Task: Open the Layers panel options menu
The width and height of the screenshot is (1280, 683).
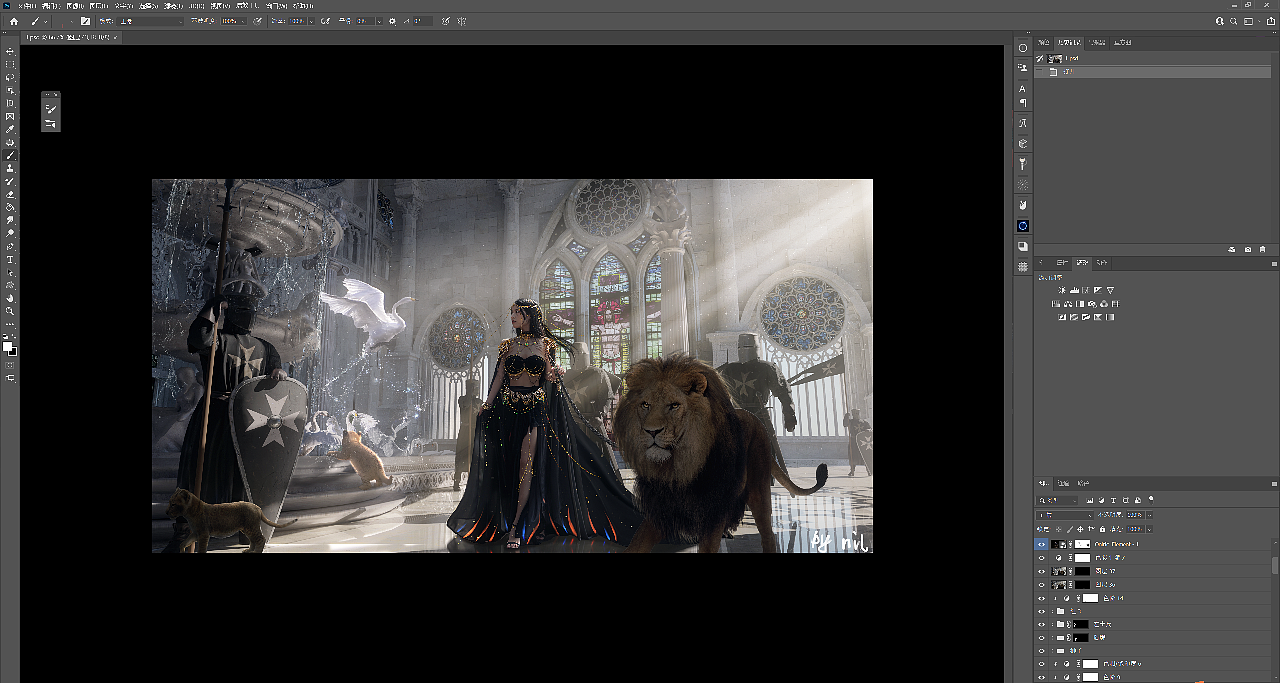Action: click(1274, 482)
